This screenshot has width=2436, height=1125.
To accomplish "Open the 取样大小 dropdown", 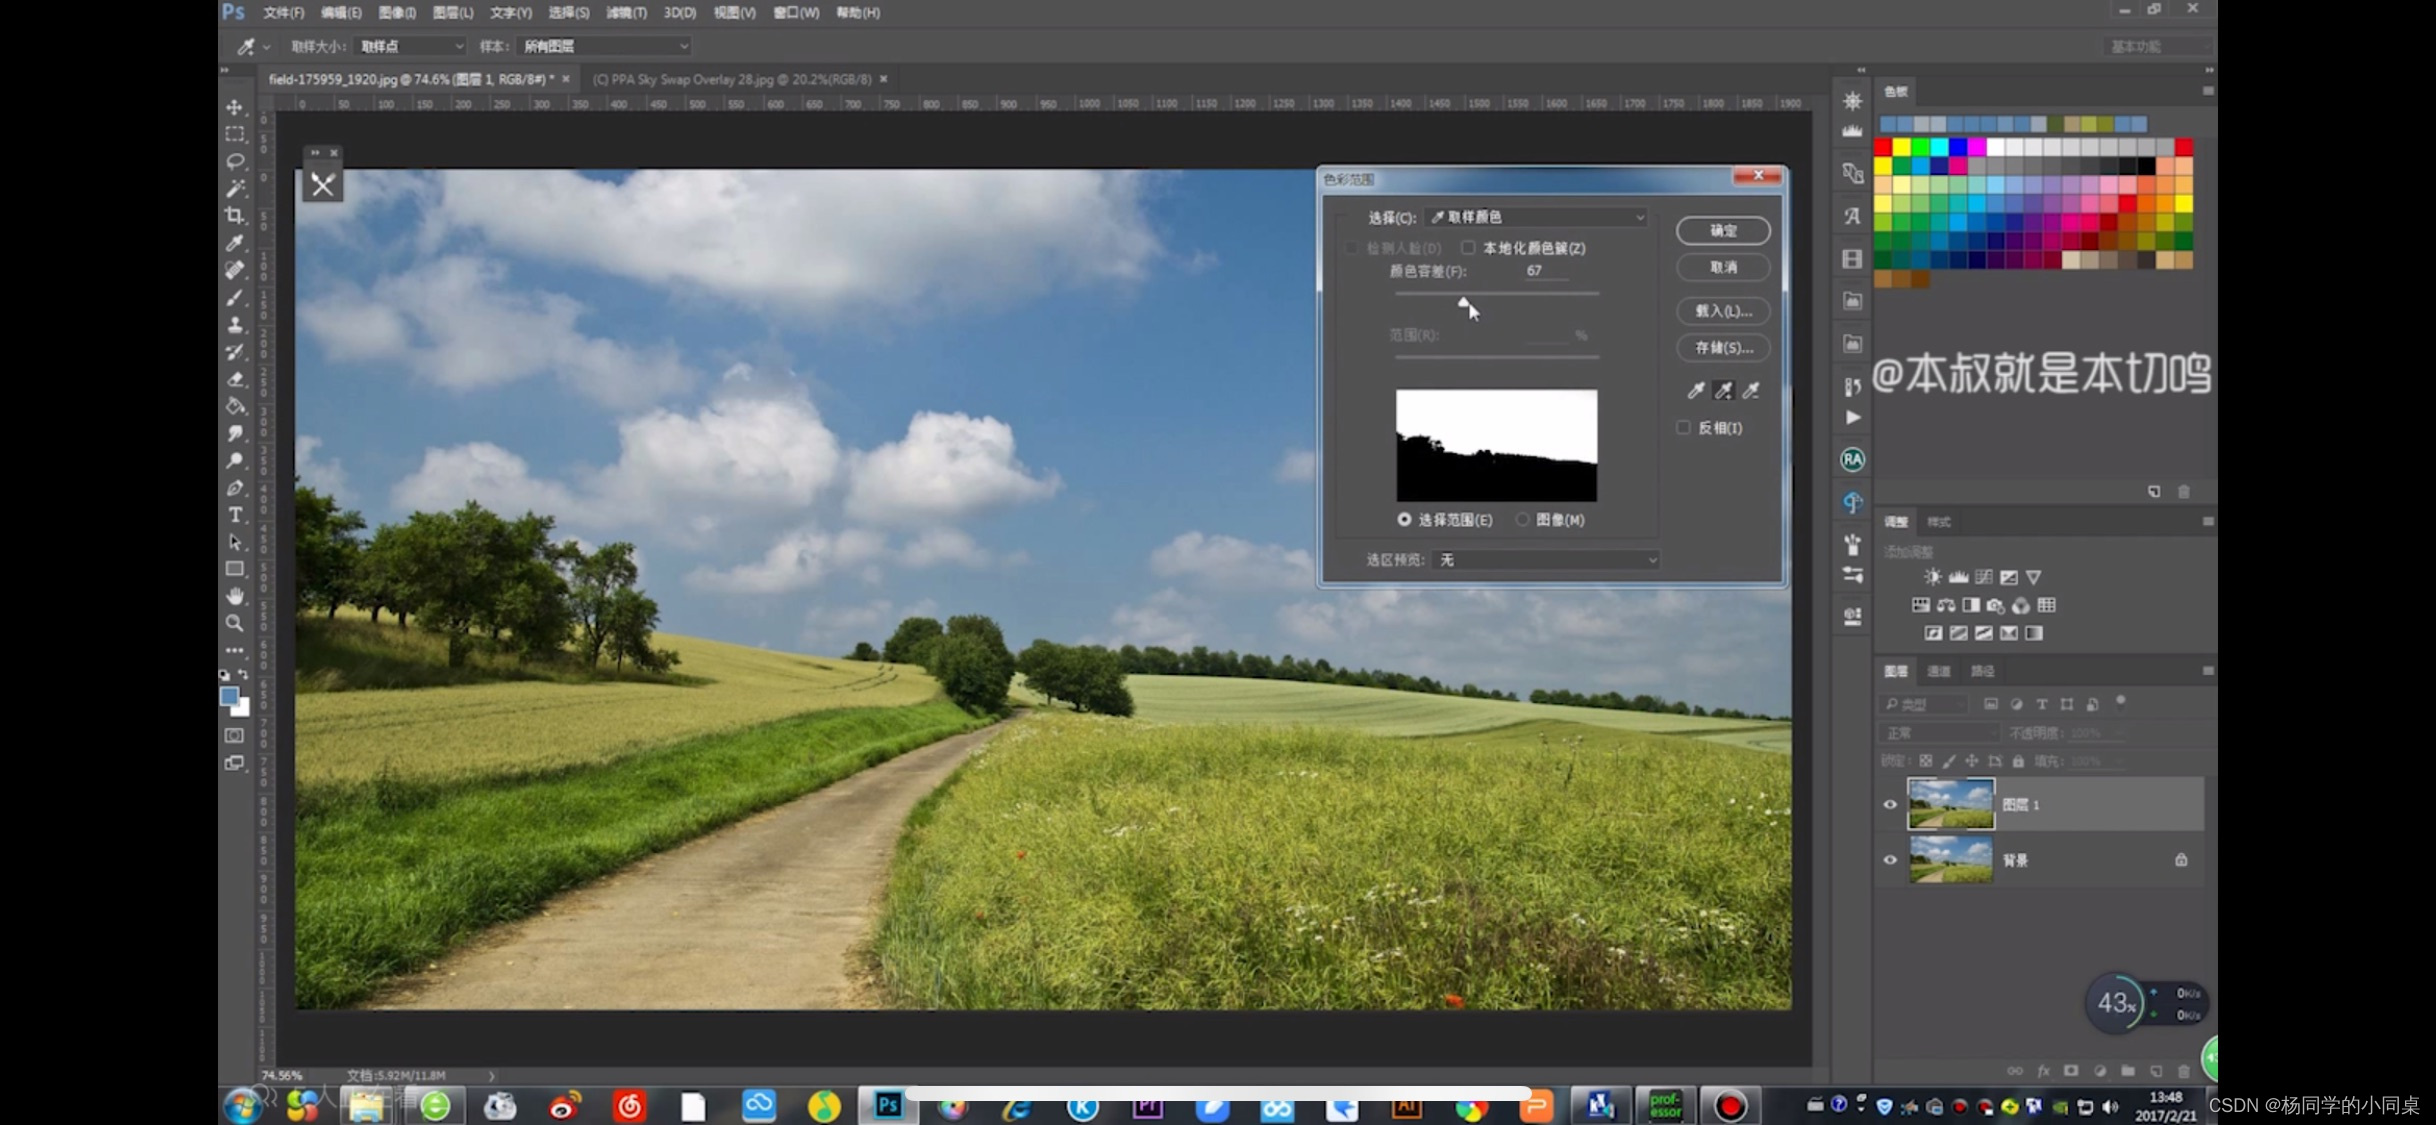I will 411,46.
